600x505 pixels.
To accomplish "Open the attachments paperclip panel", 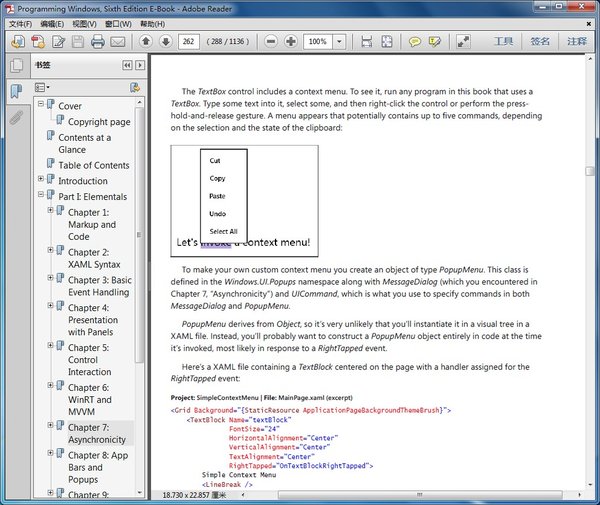I will [x=15, y=118].
